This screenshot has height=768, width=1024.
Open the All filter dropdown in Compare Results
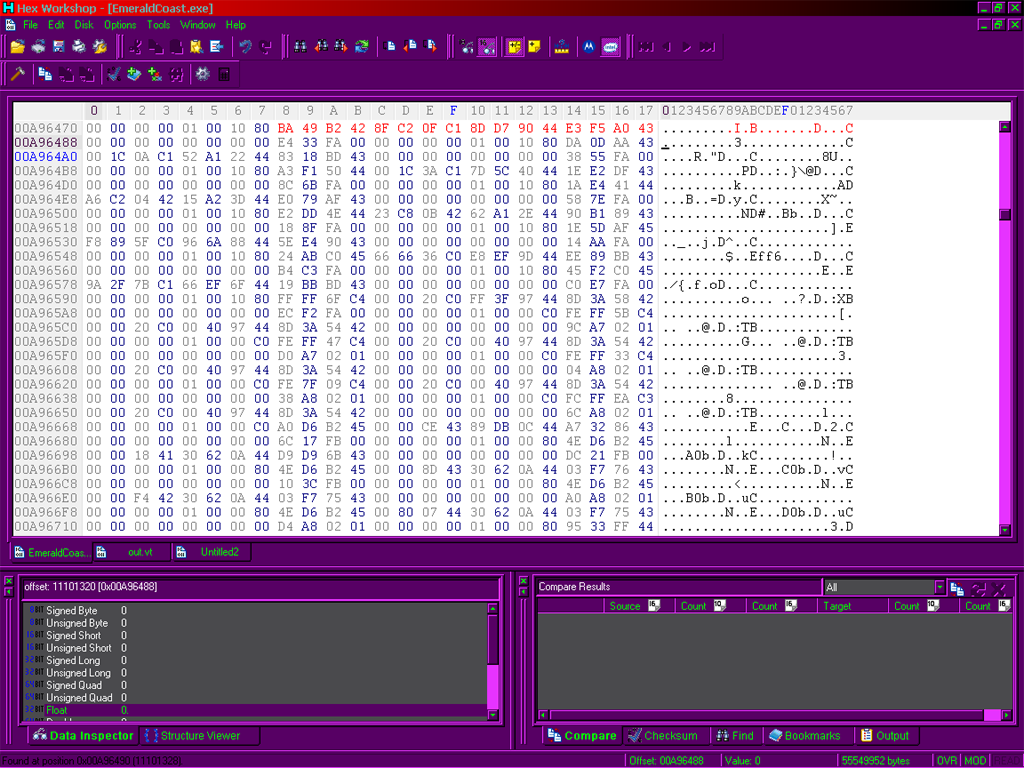pos(939,586)
